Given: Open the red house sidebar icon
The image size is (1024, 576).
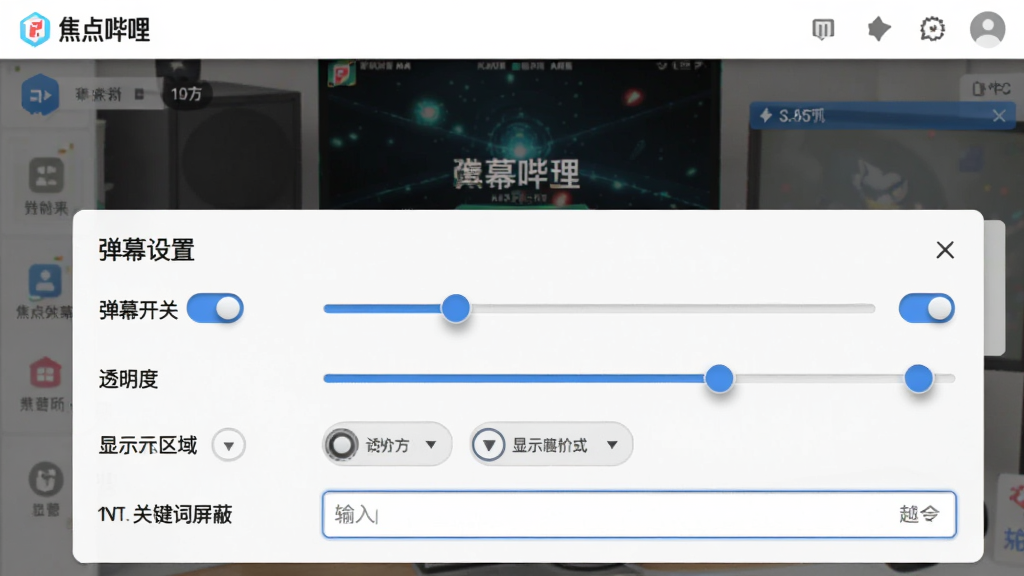Looking at the screenshot, I should pyautogui.click(x=45, y=373).
